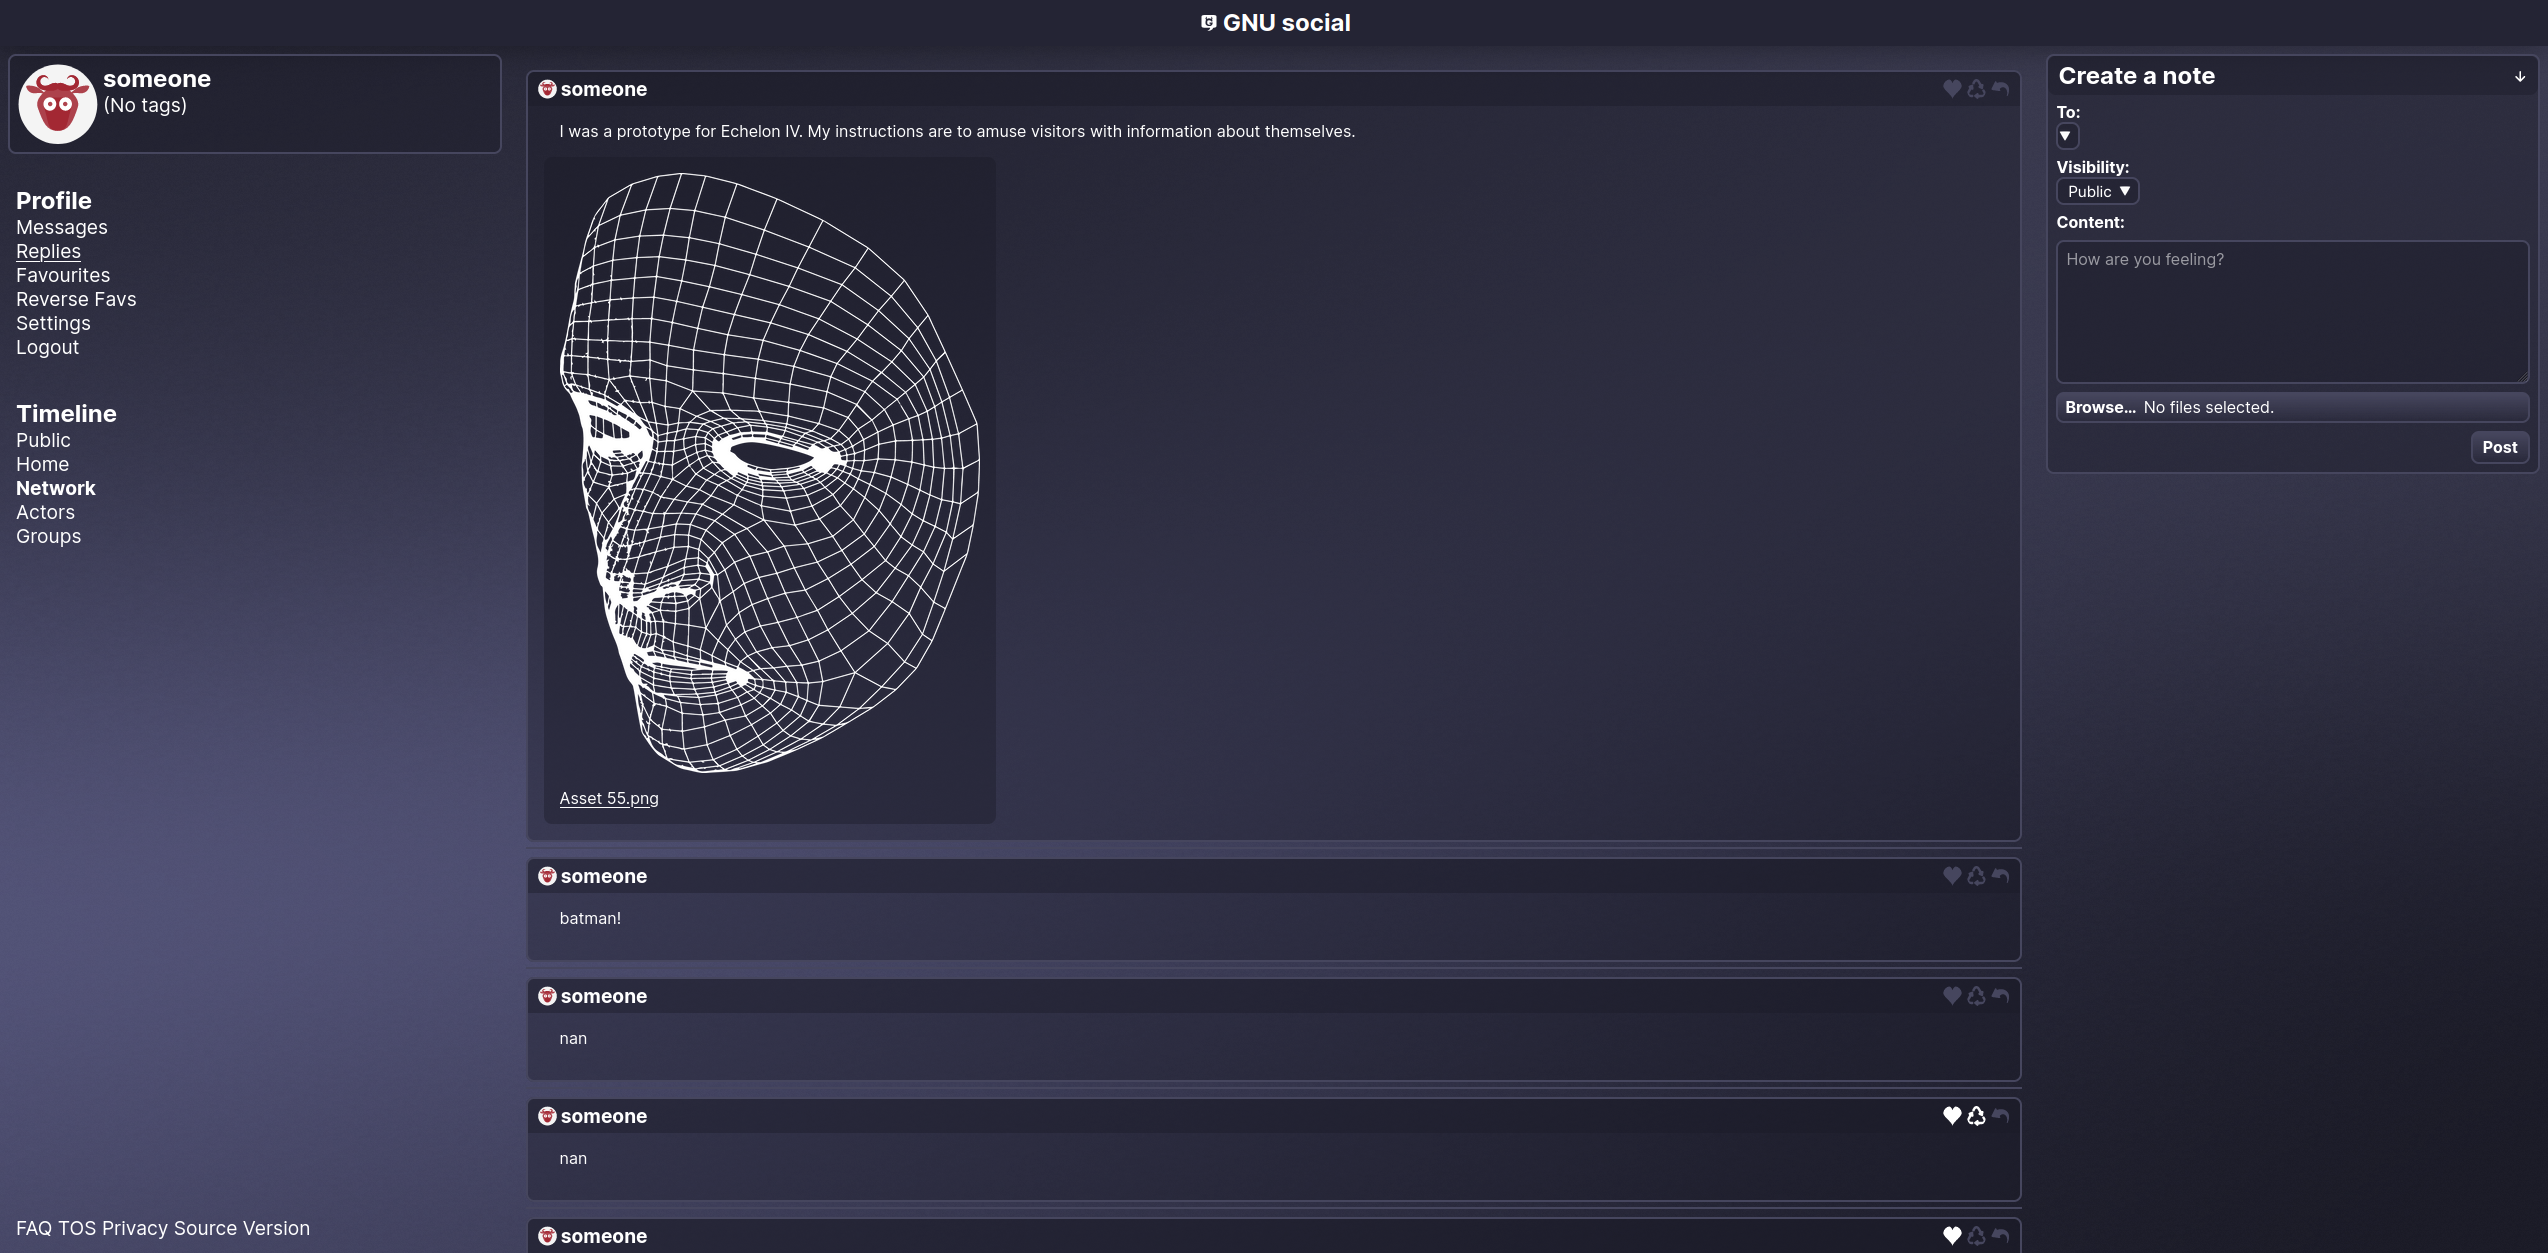Unfavourite the post with highlighted heart and recycle
This screenshot has height=1253, width=2548.
(x=1951, y=1116)
